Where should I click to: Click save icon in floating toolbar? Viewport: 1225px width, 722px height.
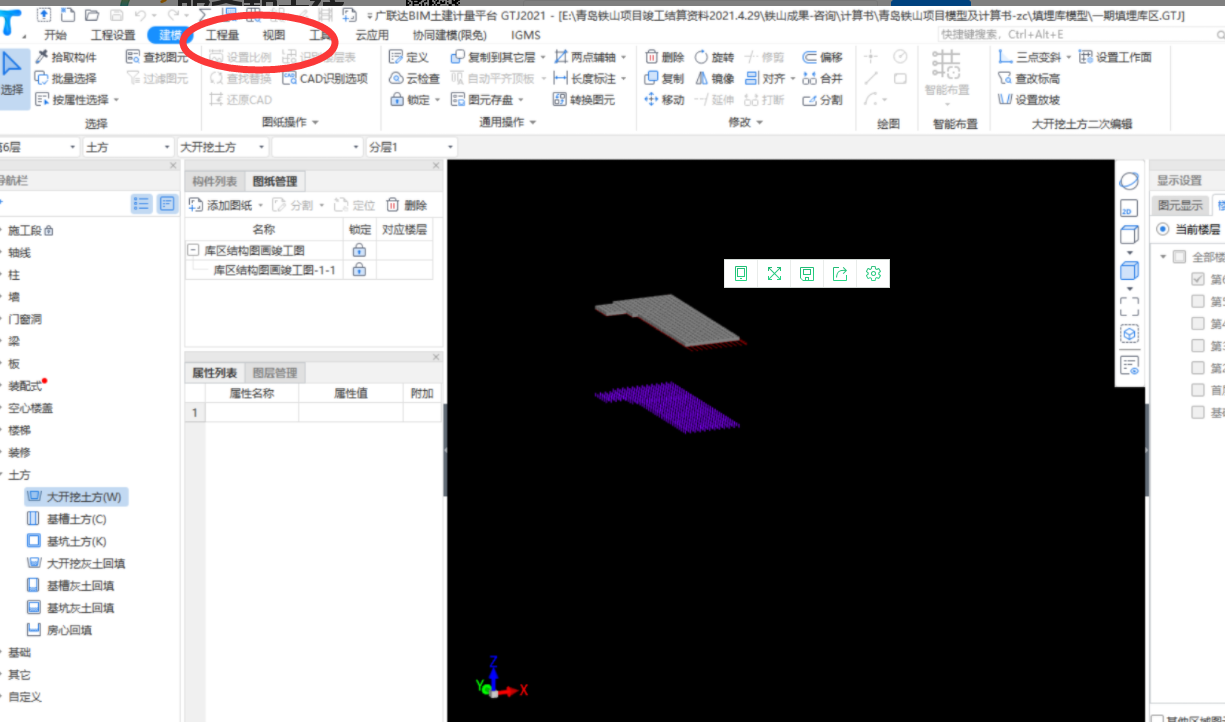click(x=807, y=273)
